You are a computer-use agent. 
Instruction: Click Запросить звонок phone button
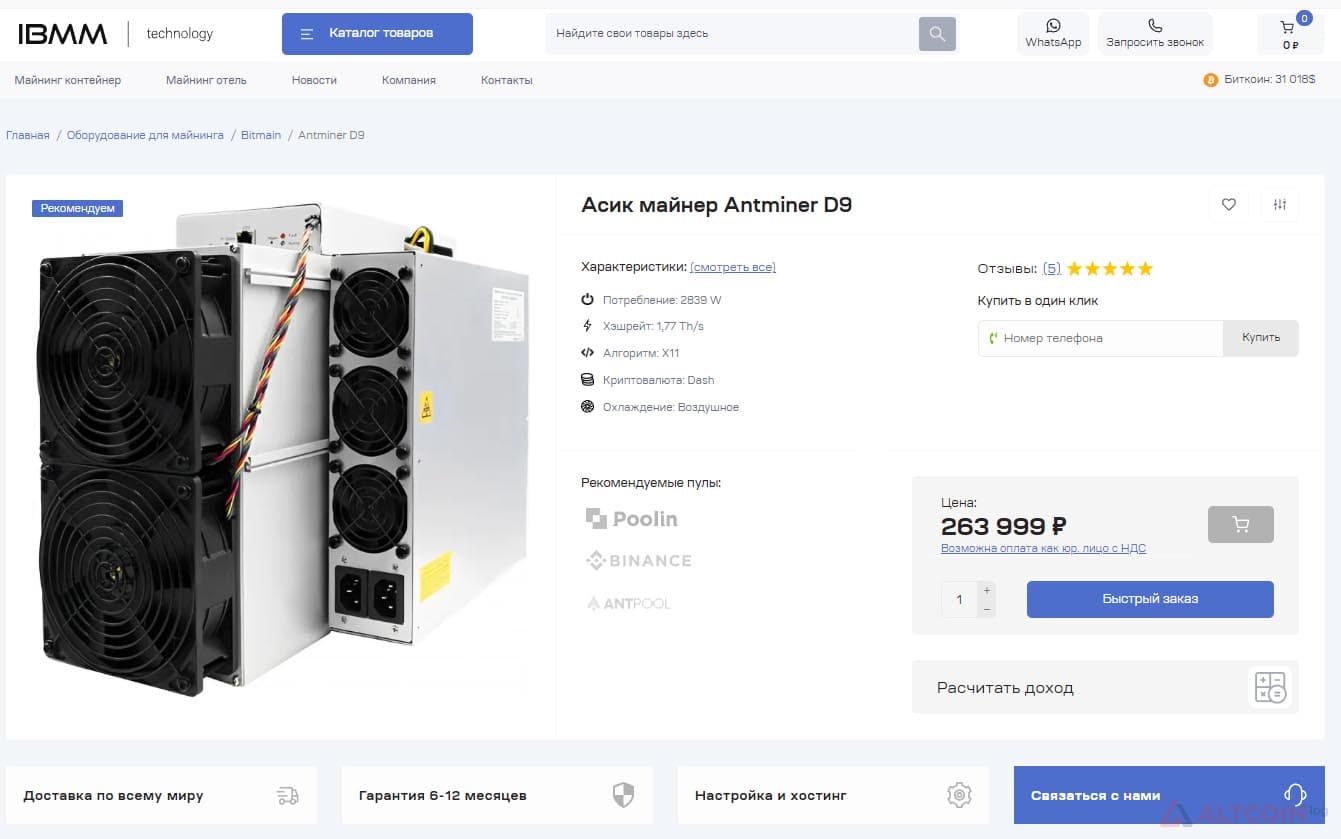(1155, 34)
